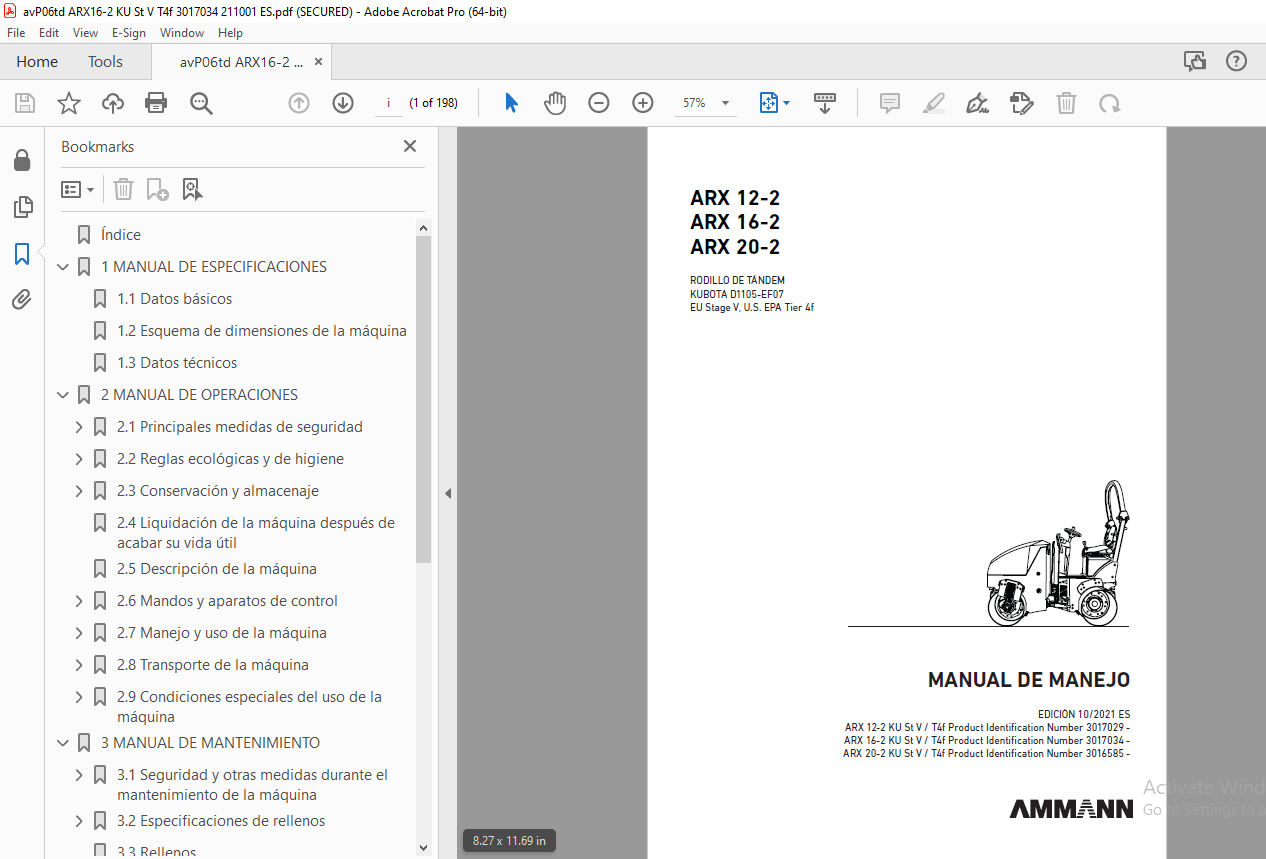Delete the selected bookmark trash icon

[123, 189]
